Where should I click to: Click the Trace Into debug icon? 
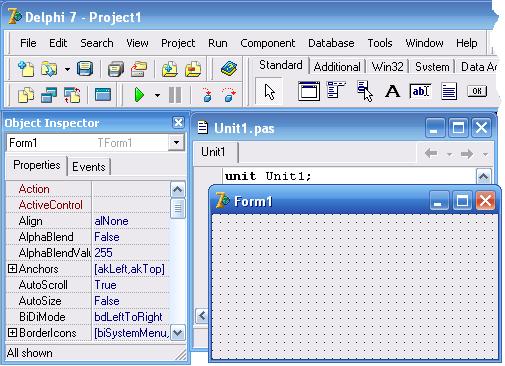(207, 95)
